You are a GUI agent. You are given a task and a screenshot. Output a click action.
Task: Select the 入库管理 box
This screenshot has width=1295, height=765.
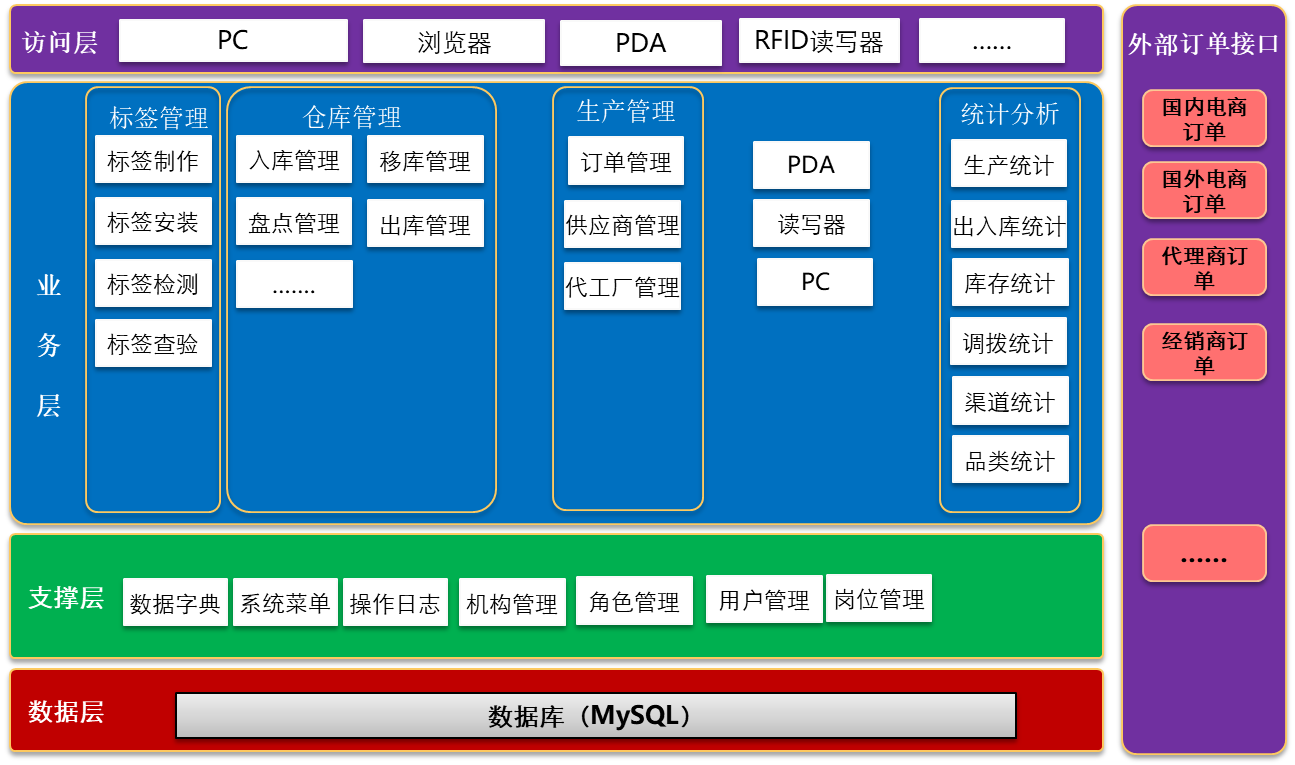(294, 159)
